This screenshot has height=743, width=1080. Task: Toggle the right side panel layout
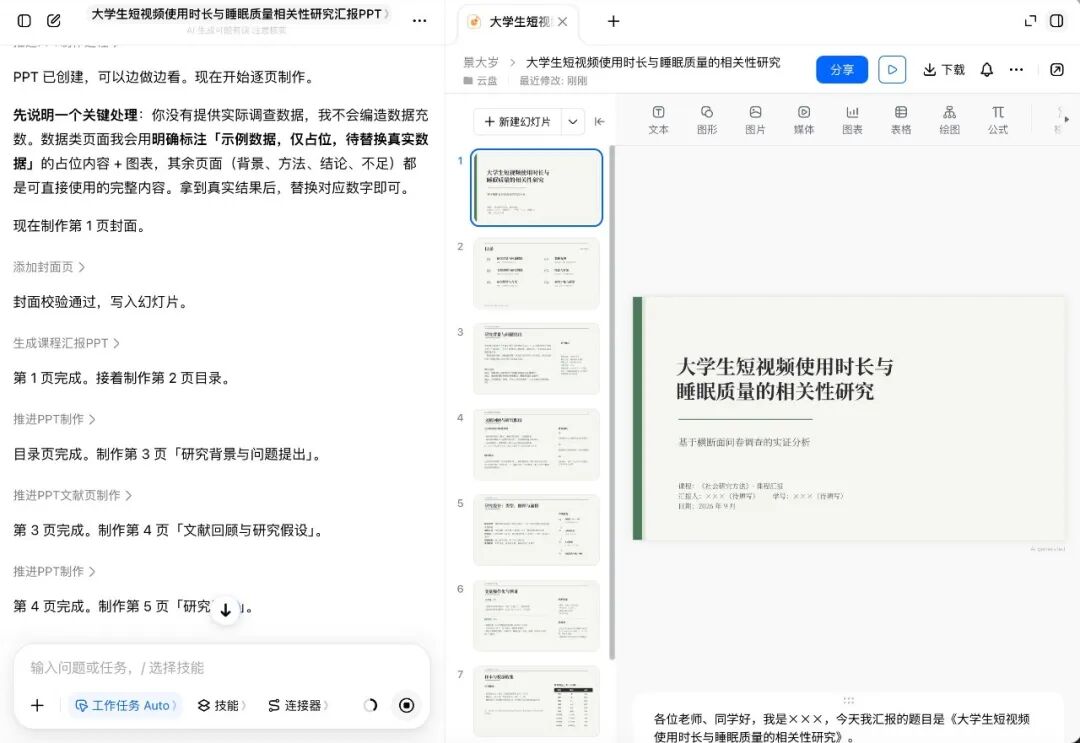[1057, 21]
